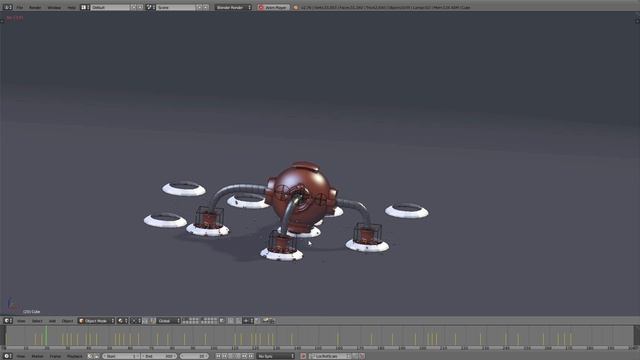
Task: Toggle the snap during transform icon
Action: [x=238, y=321]
